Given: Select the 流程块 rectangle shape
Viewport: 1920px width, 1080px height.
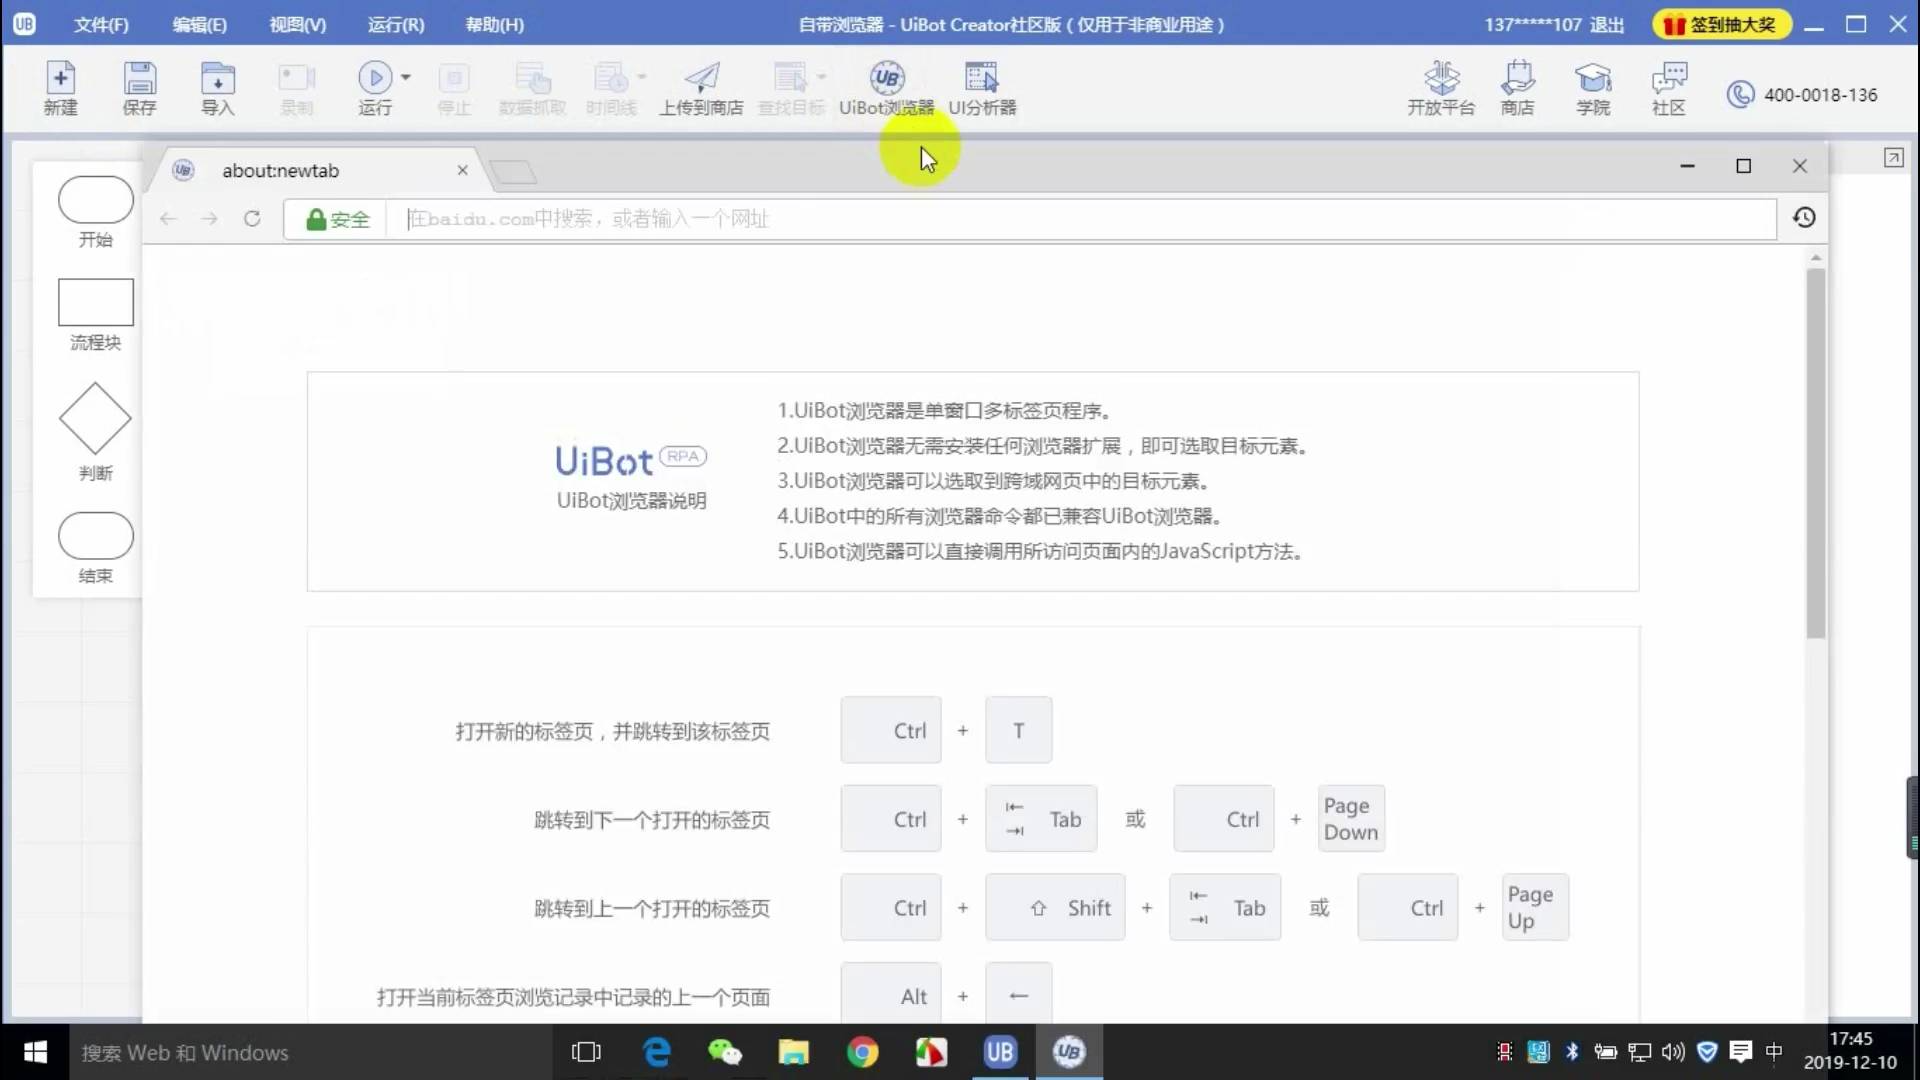Looking at the screenshot, I should (96, 302).
